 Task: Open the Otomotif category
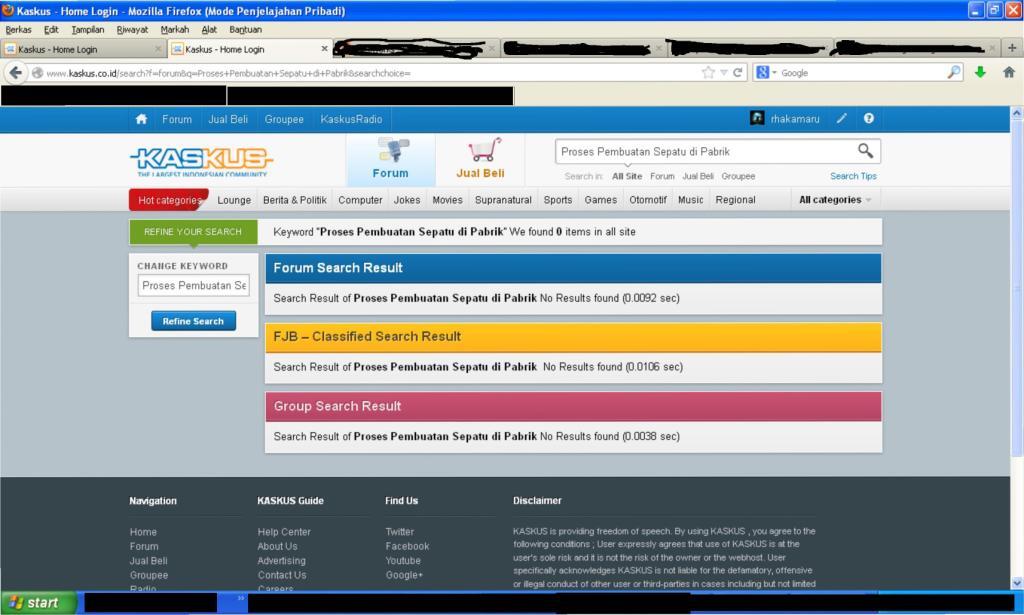[648, 200]
